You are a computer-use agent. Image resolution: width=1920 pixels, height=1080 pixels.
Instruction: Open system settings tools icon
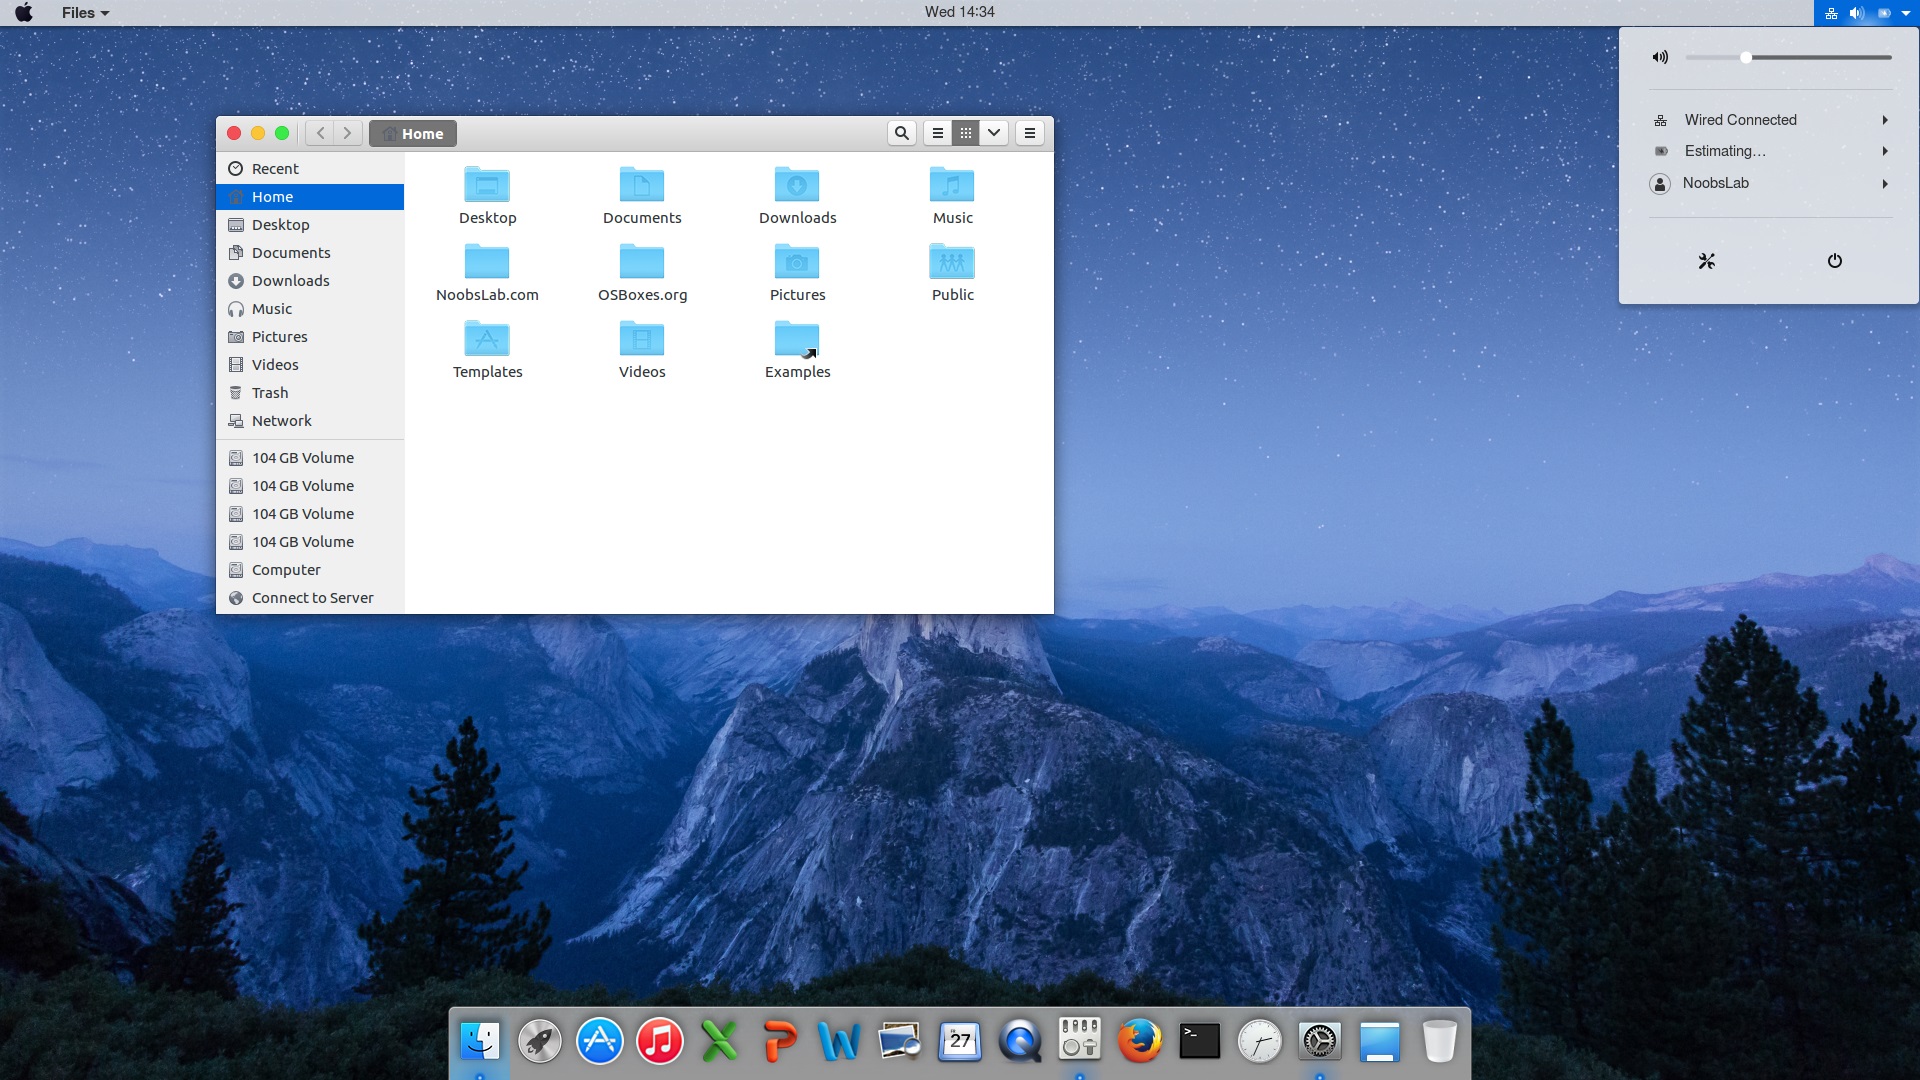[1706, 261]
